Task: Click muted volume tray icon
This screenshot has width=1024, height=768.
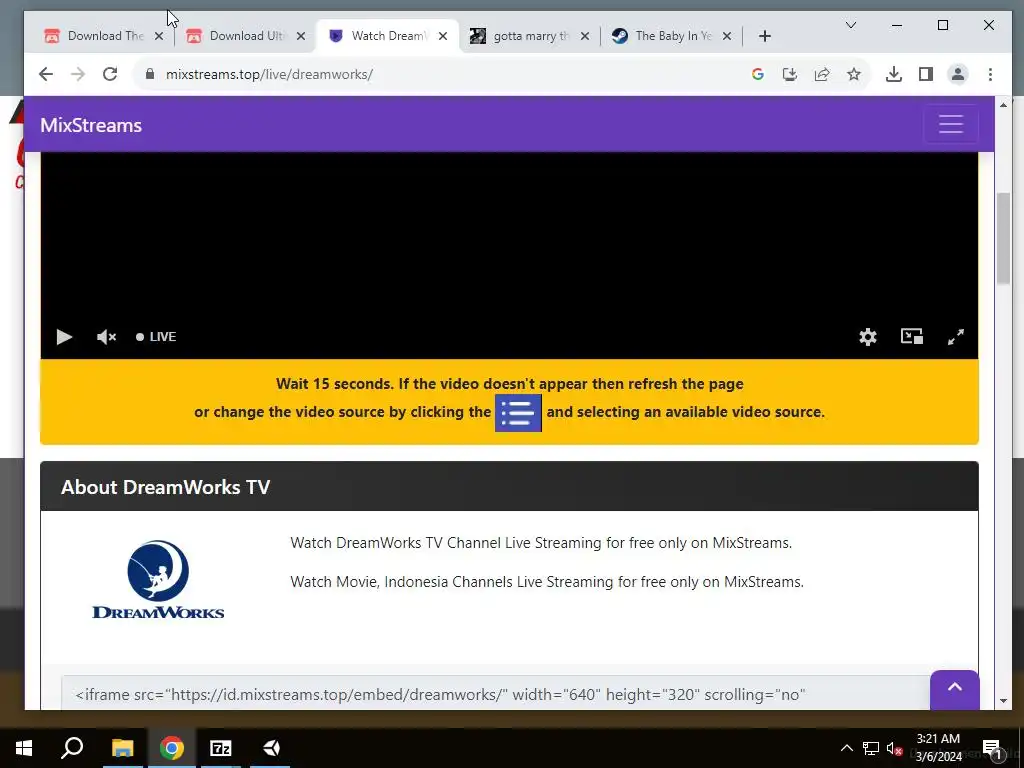Action: [894, 748]
